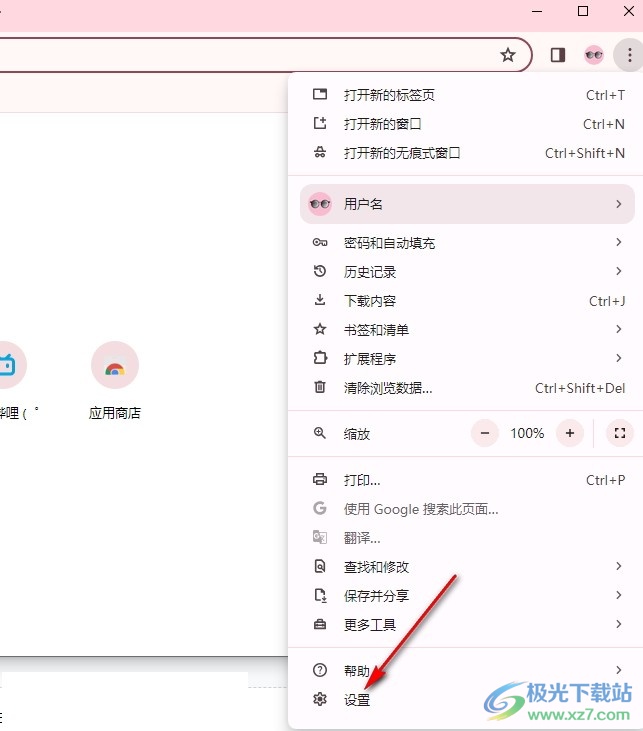Click the Ctrl+T shortcut text

[605, 95]
